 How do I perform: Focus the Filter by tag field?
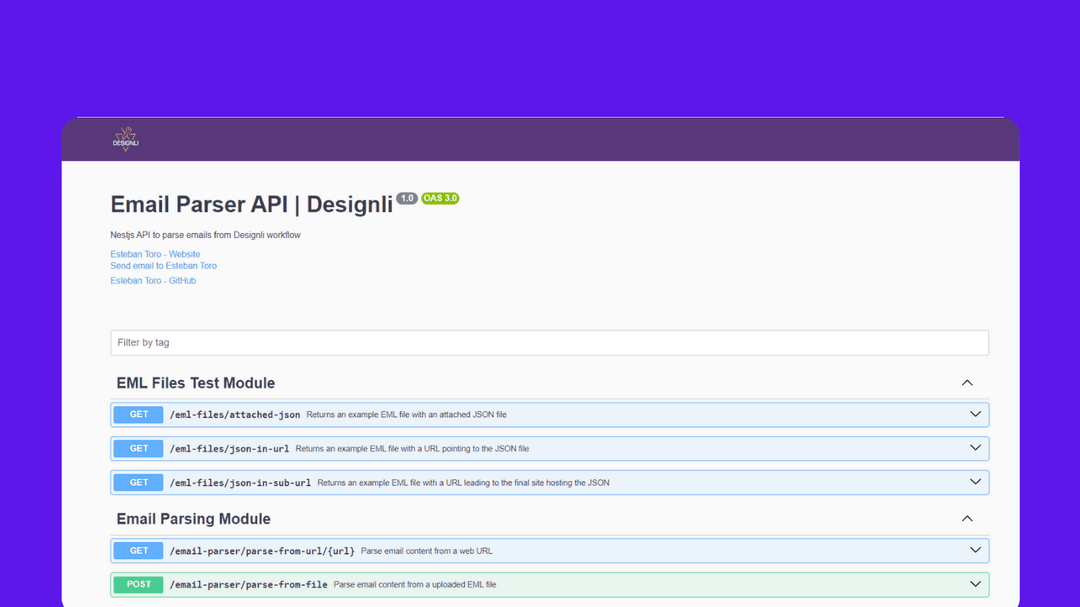point(550,342)
